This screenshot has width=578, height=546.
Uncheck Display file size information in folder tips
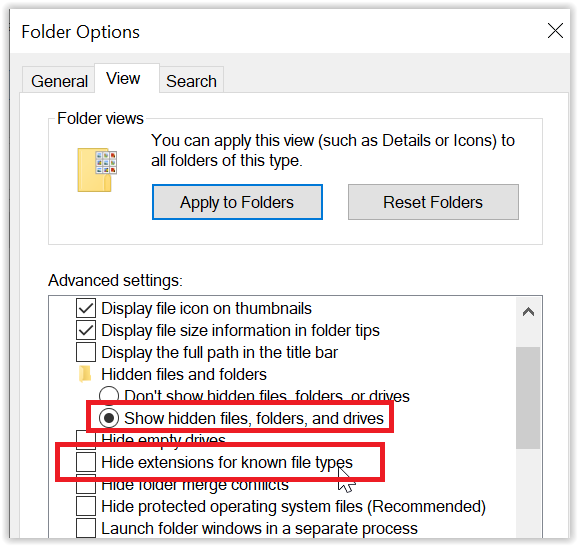[x=86, y=330]
